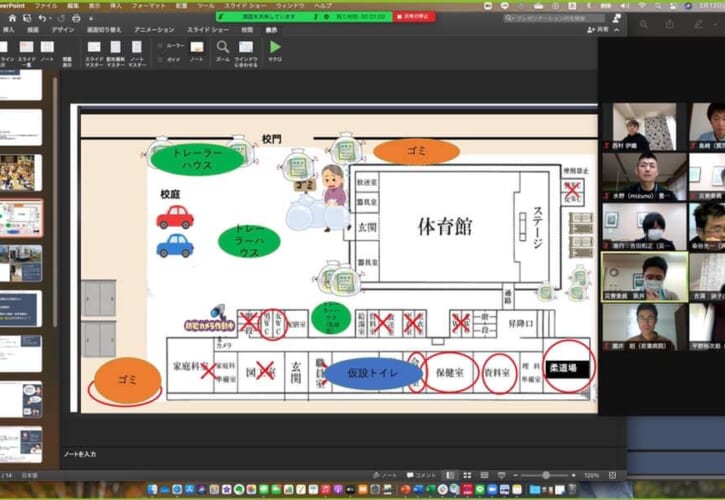Open the ファイル menu
The width and height of the screenshot is (725, 500).
(46, 6)
